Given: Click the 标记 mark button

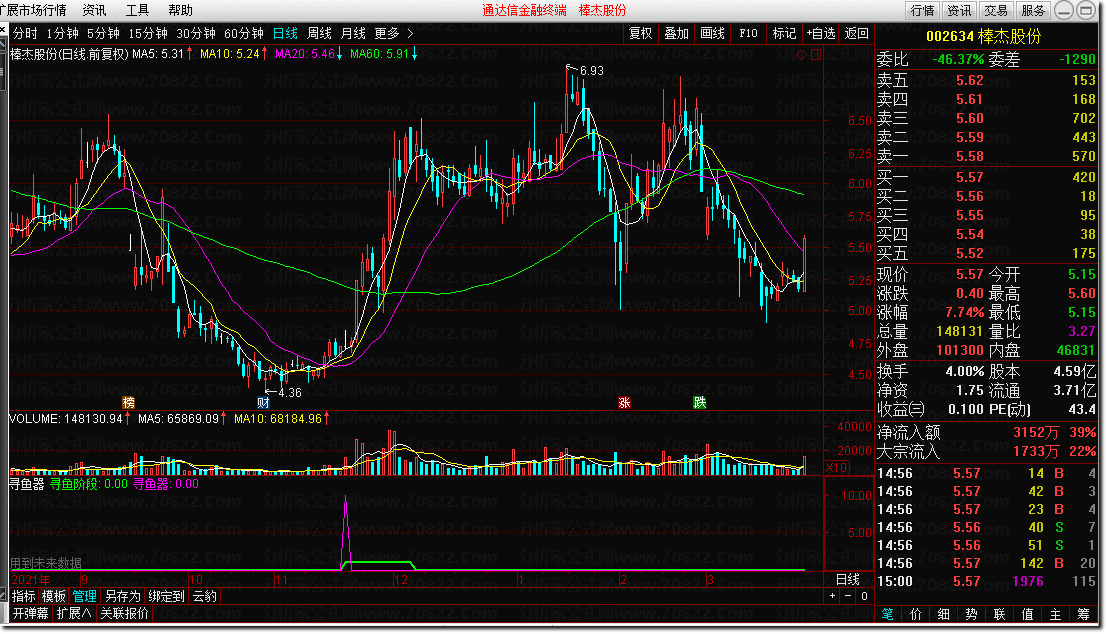Looking at the screenshot, I should tap(784, 33).
